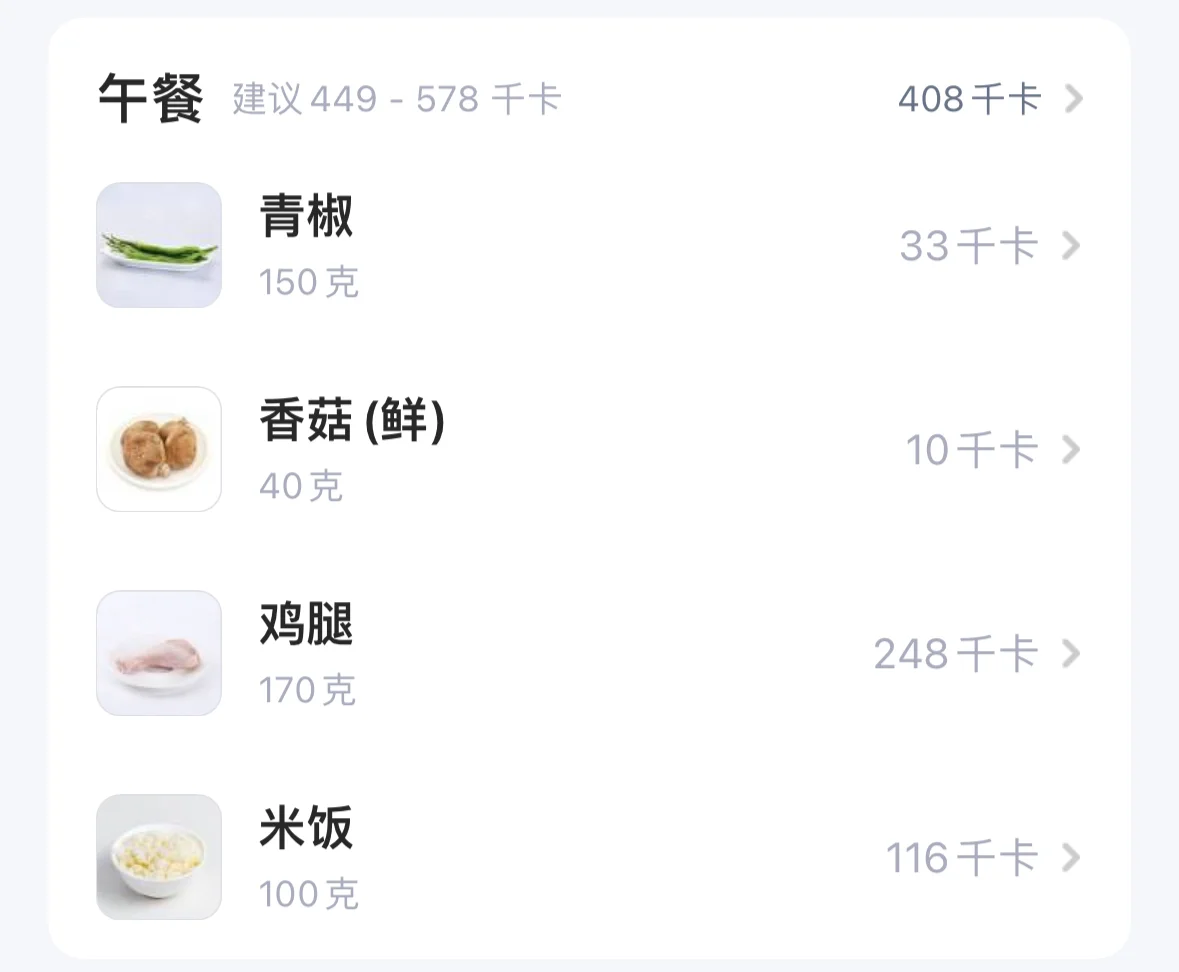Open the 鸡腿 entry title
This screenshot has height=972, width=1179.
pyautogui.click(x=306, y=624)
